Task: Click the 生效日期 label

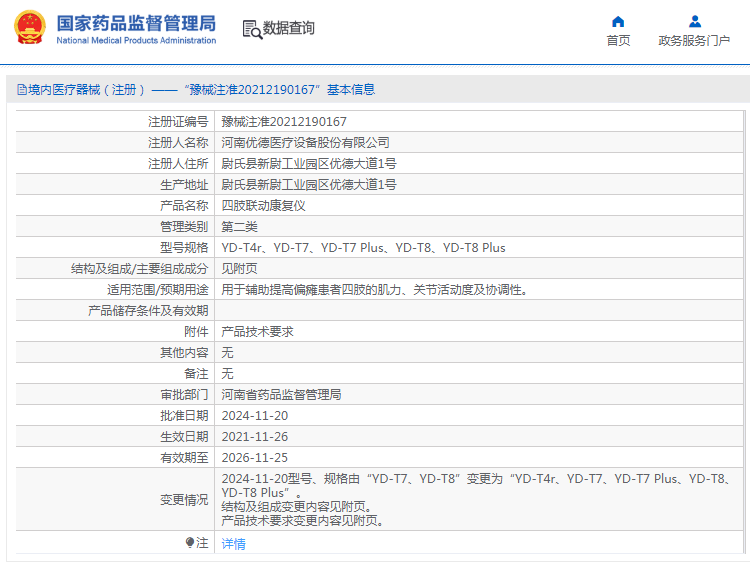Action: (x=184, y=437)
